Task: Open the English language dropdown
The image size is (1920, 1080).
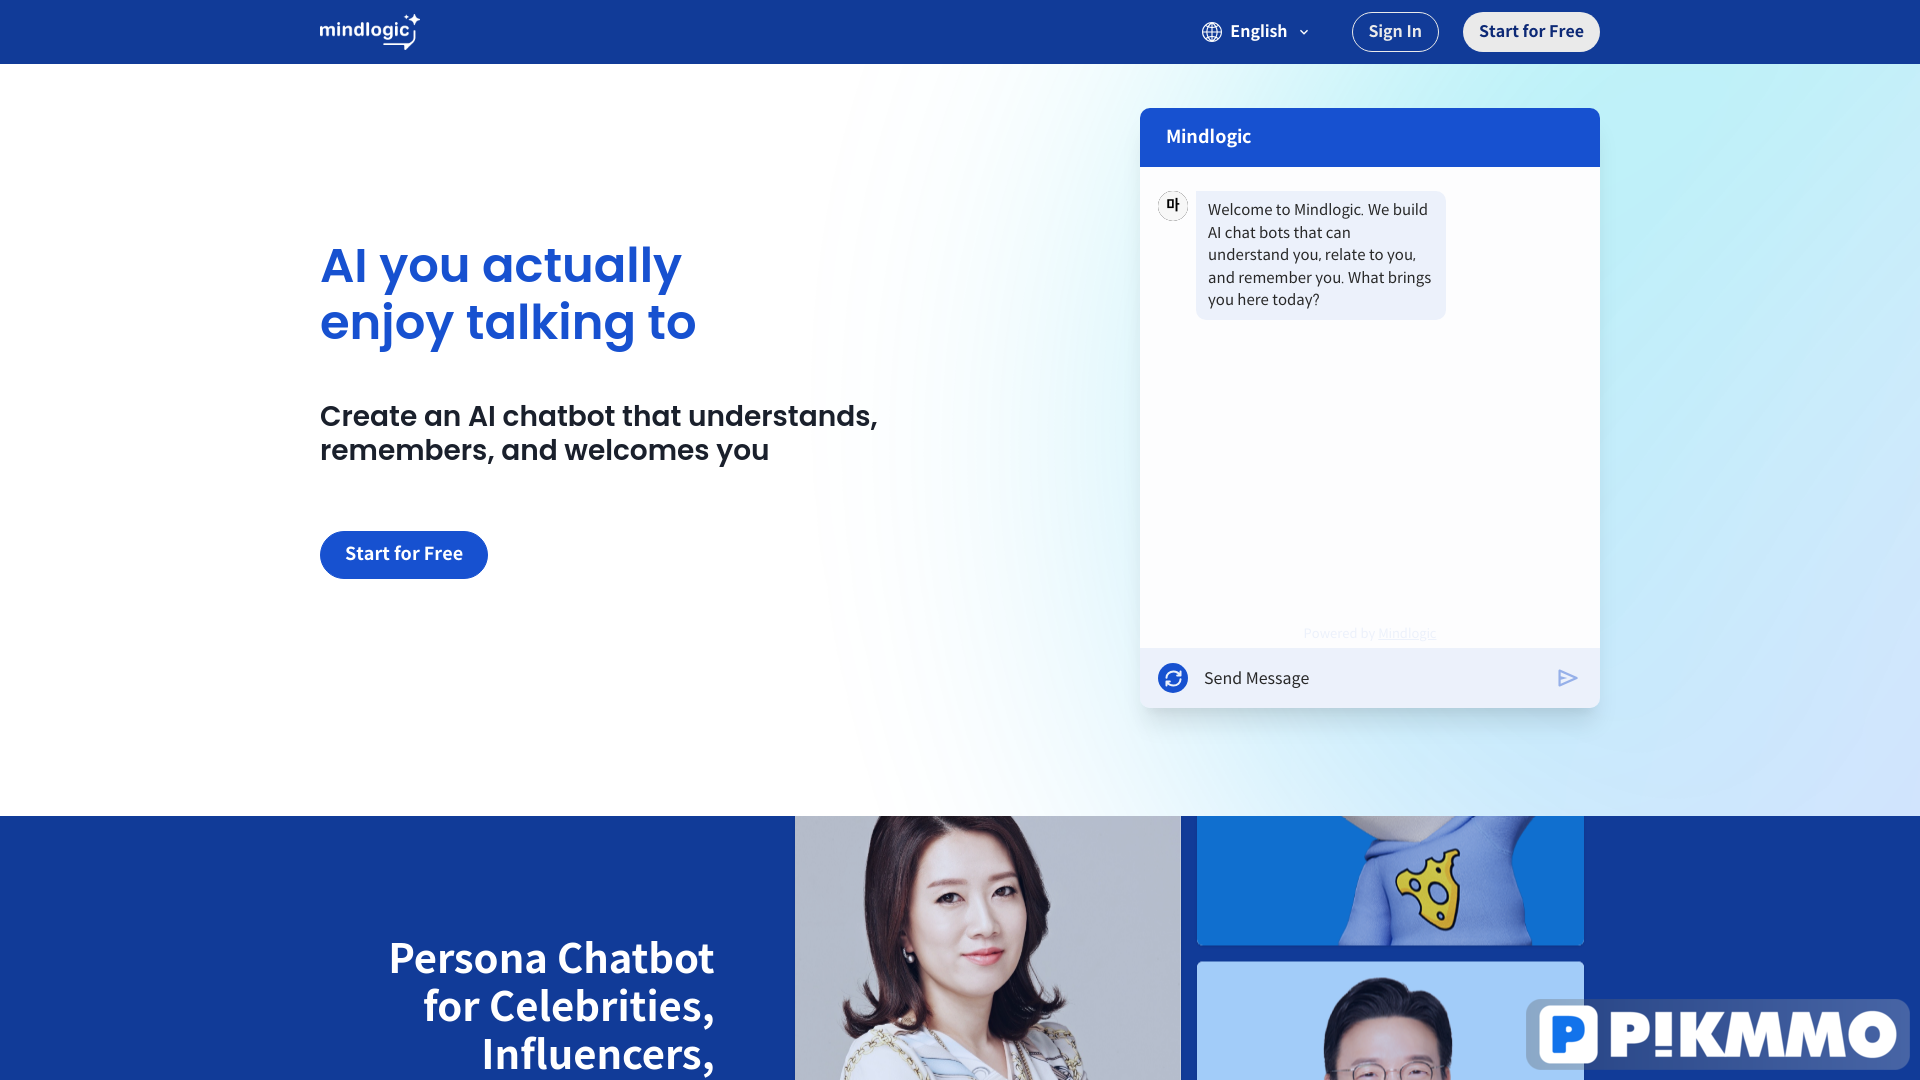Action: click(x=1256, y=32)
